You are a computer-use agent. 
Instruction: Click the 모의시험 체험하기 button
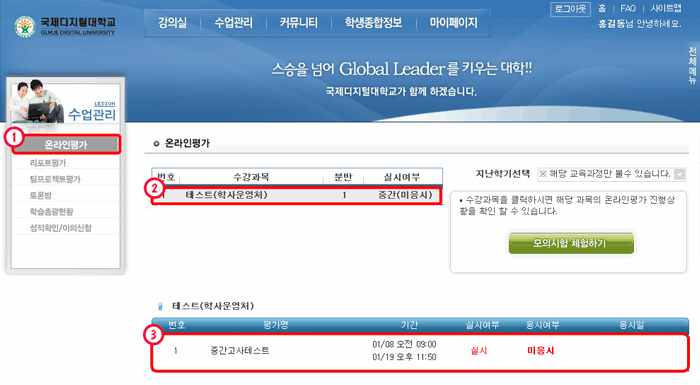tap(571, 243)
